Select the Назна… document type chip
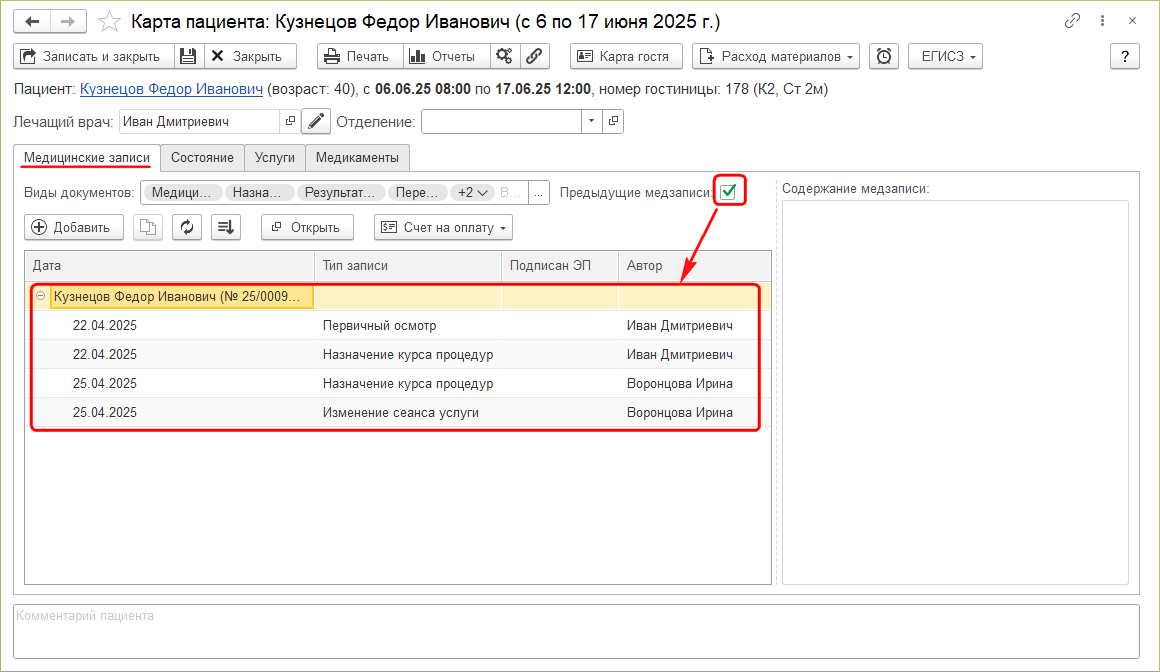The height and width of the screenshot is (672, 1160). pyautogui.click(x=257, y=192)
